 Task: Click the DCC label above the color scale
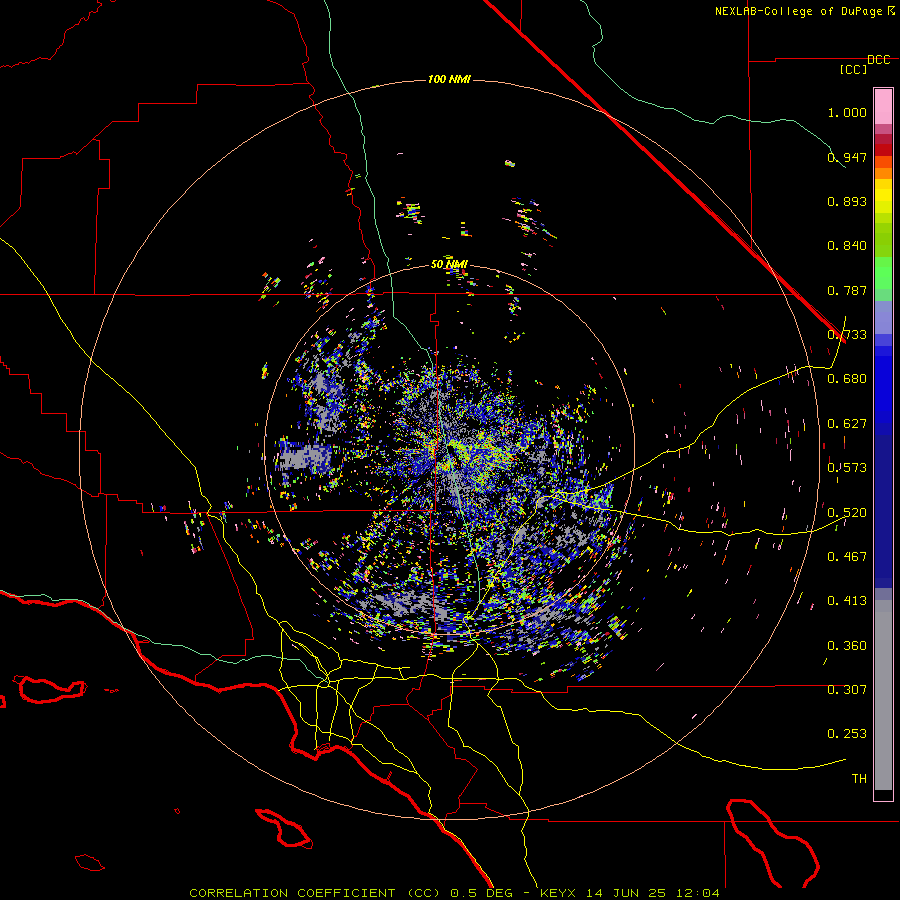click(x=878, y=60)
